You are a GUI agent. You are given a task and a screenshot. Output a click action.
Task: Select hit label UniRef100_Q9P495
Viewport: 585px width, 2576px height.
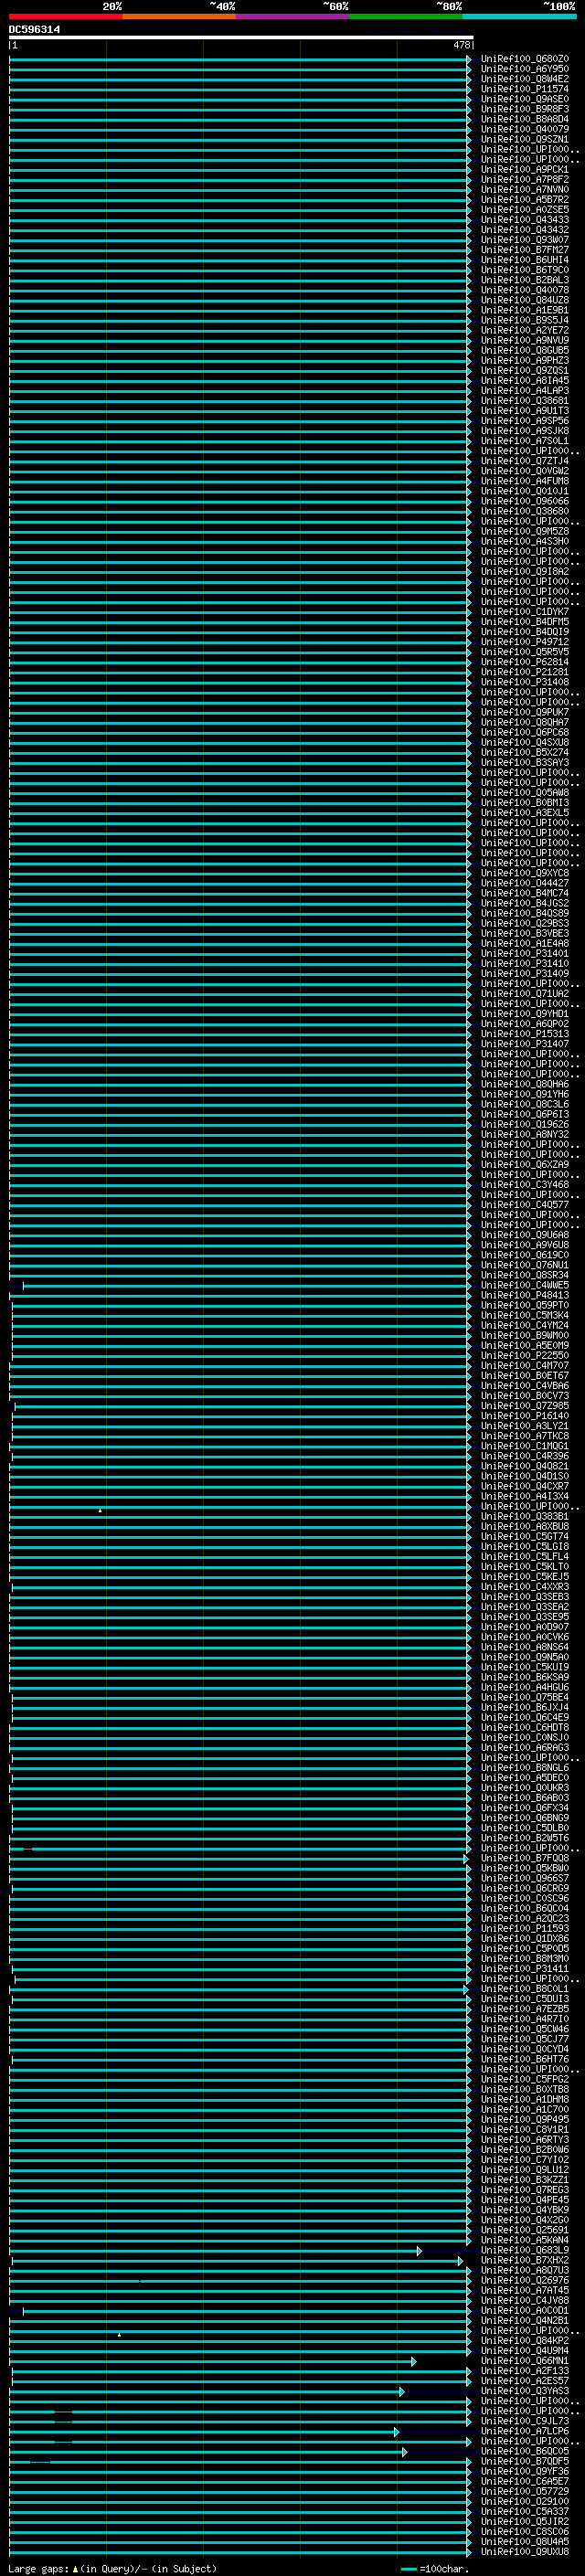[x=524, y=2119]
